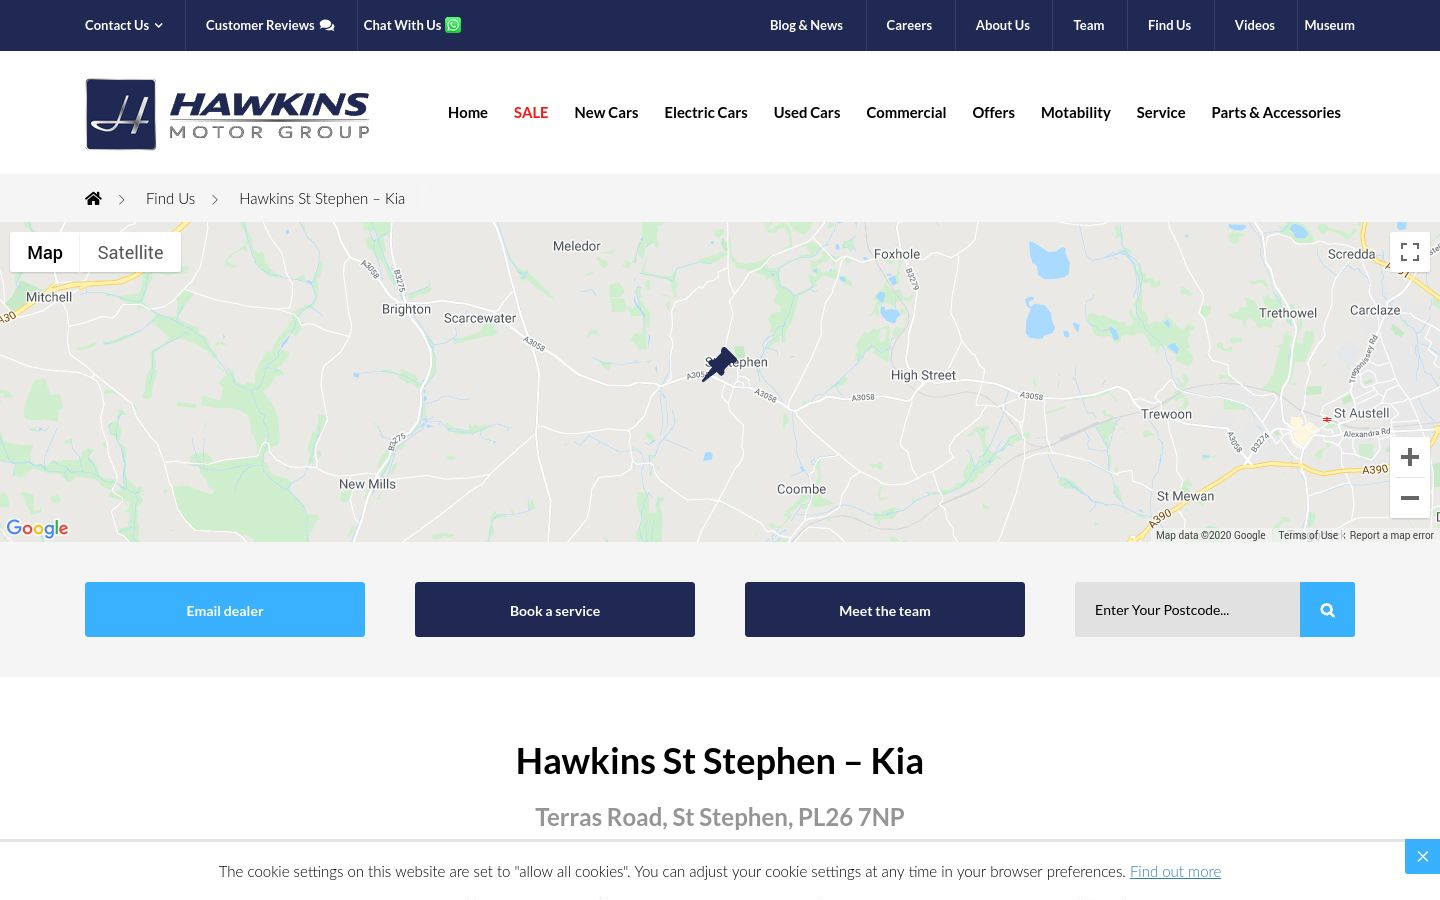Viewport: 1440px width, 900px height.
Task: Open WhatsApp Chat With Us
Action: [x=412, y=25]
